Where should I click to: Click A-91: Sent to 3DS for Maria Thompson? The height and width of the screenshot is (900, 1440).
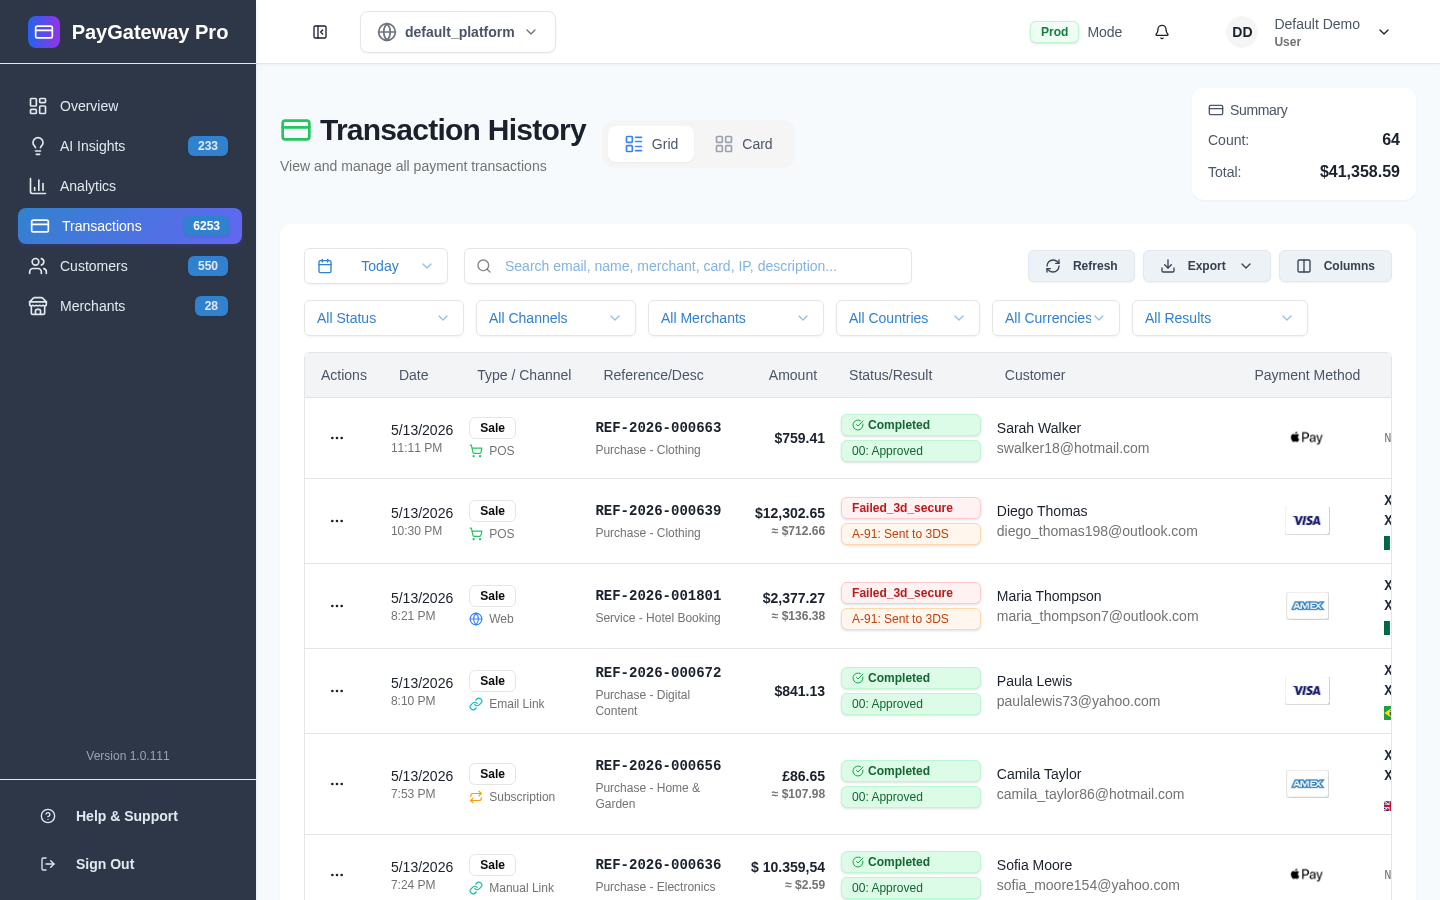pyautogui.click(x=911, y=619)
